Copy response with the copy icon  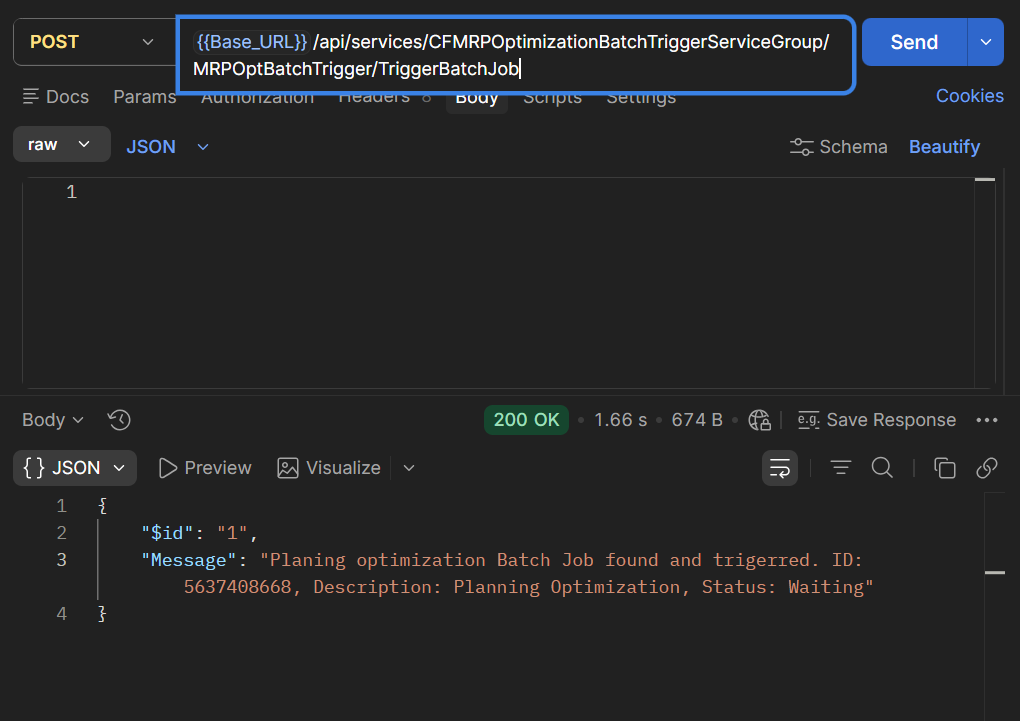945,468
